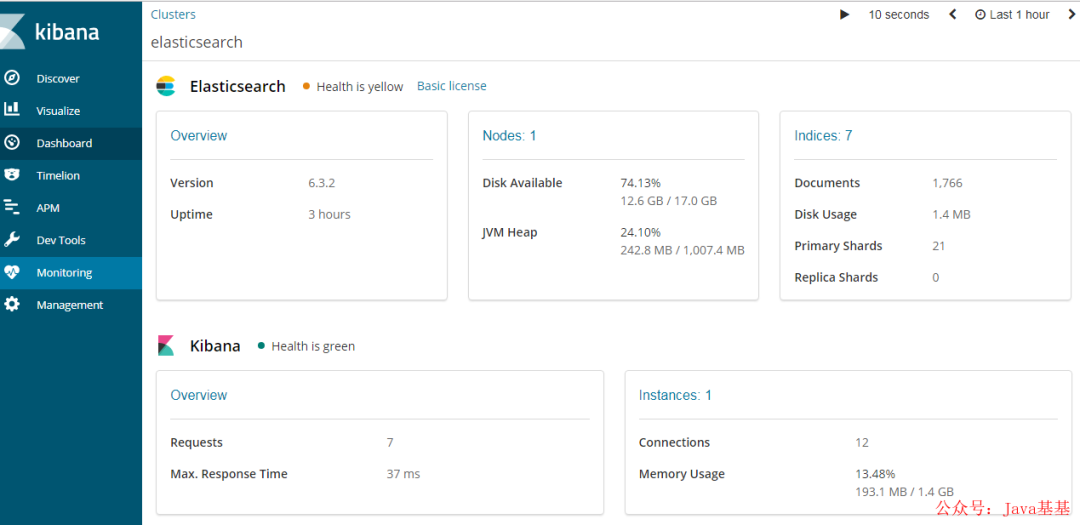Select Dev Tools menu label
The width and height of the screenshot is (1080, 525).
tap(61, 240)
